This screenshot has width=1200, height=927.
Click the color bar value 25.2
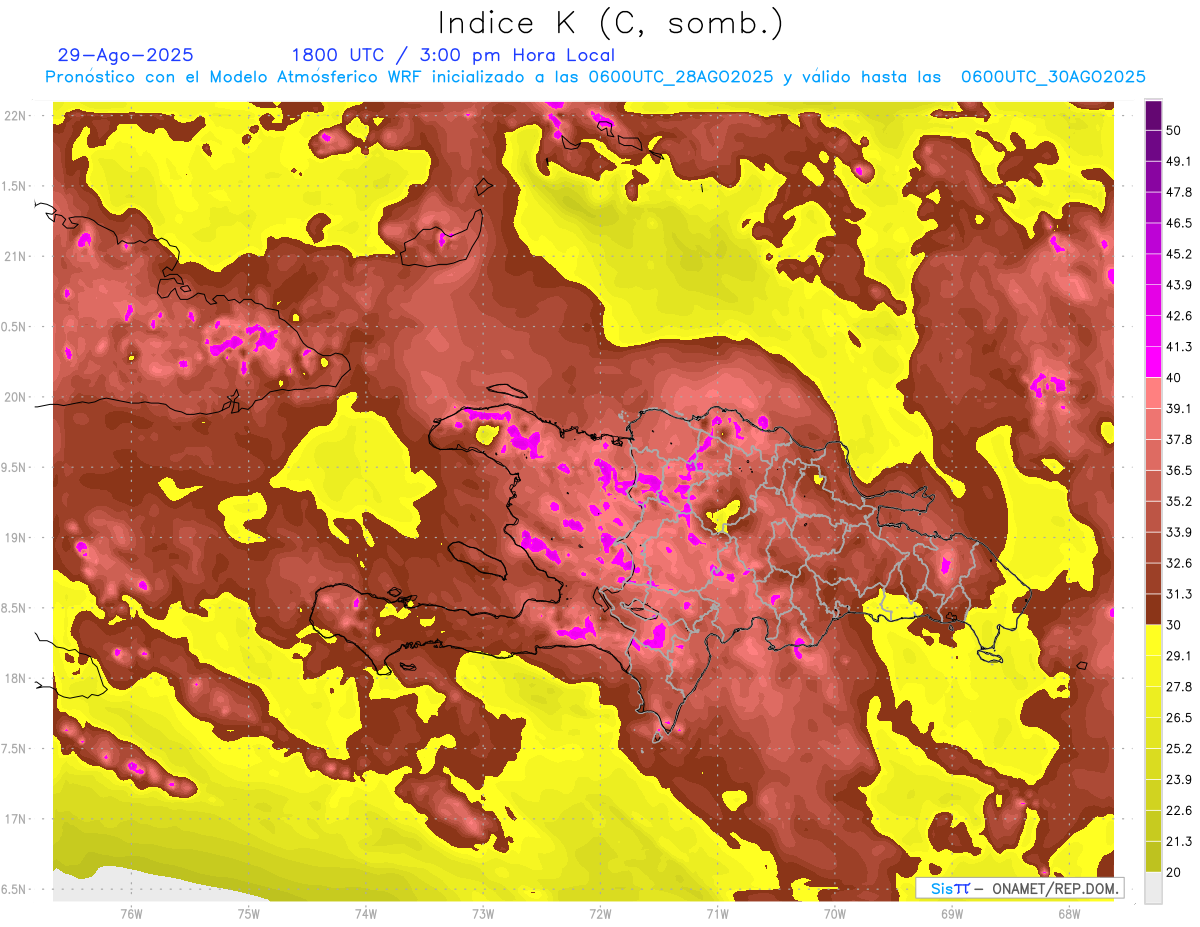(x=1179, y=748)
